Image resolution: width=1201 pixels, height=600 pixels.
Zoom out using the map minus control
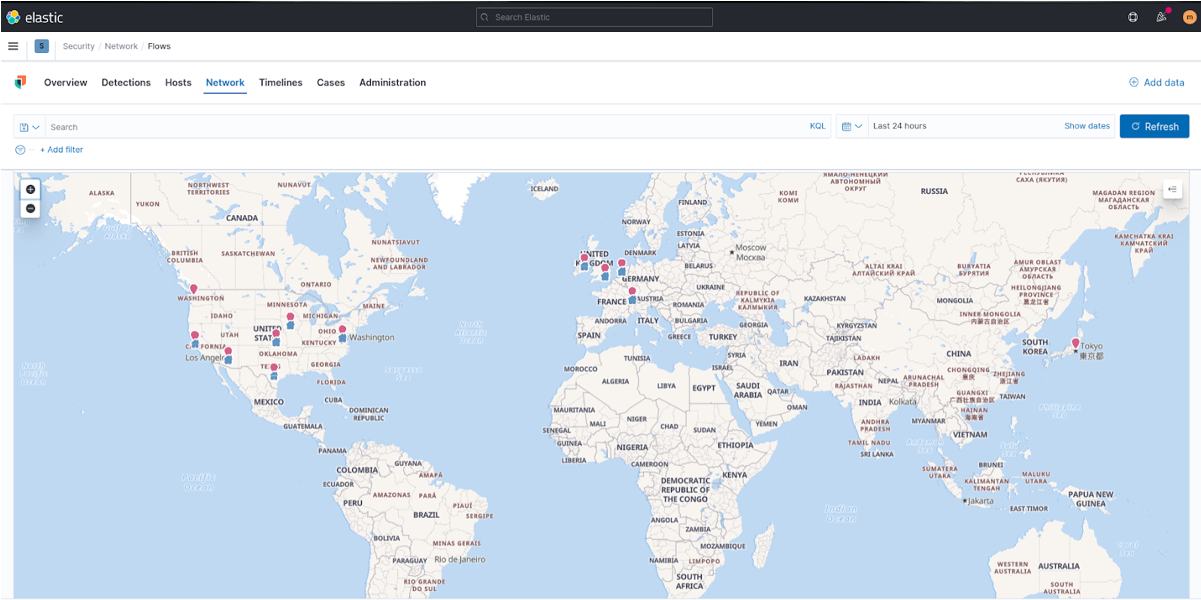pyautogui.click(x=30, y=208)
